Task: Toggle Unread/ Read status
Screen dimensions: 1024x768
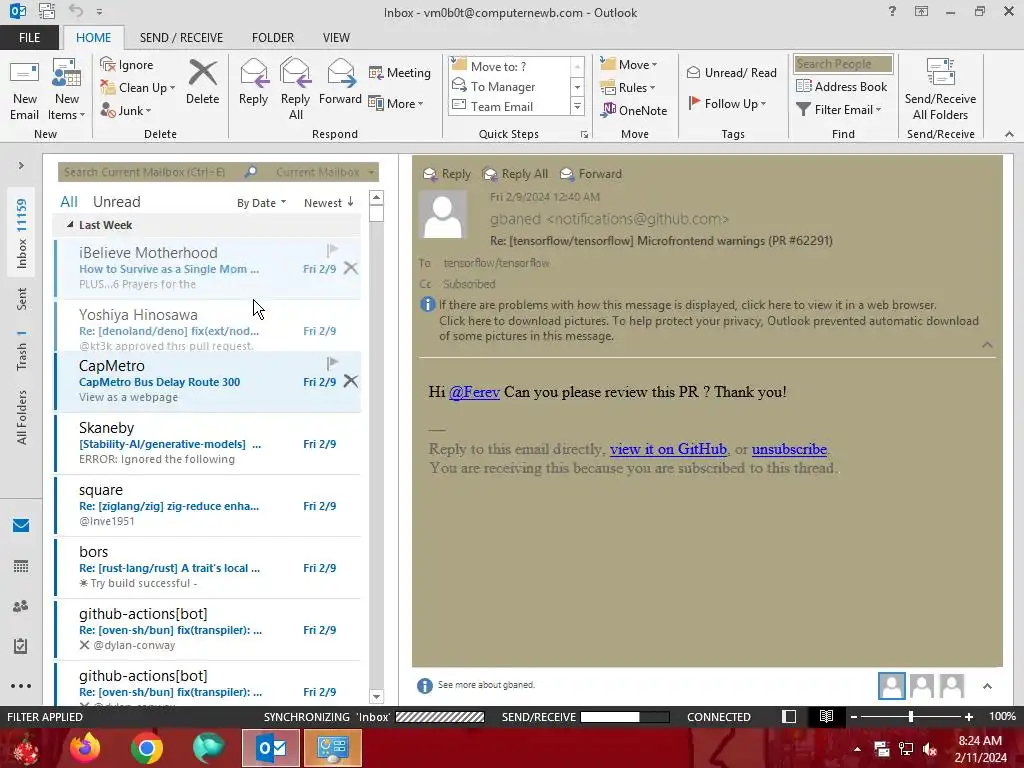Action: point(731,72)
